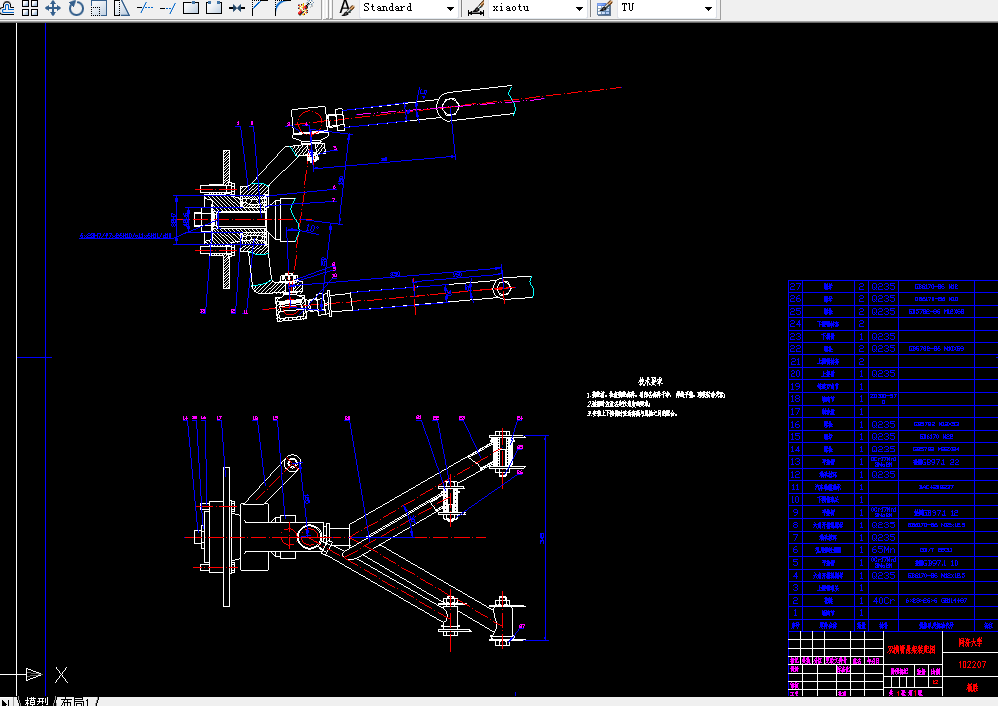Select the Fillet tool

(x=283, y=8)
